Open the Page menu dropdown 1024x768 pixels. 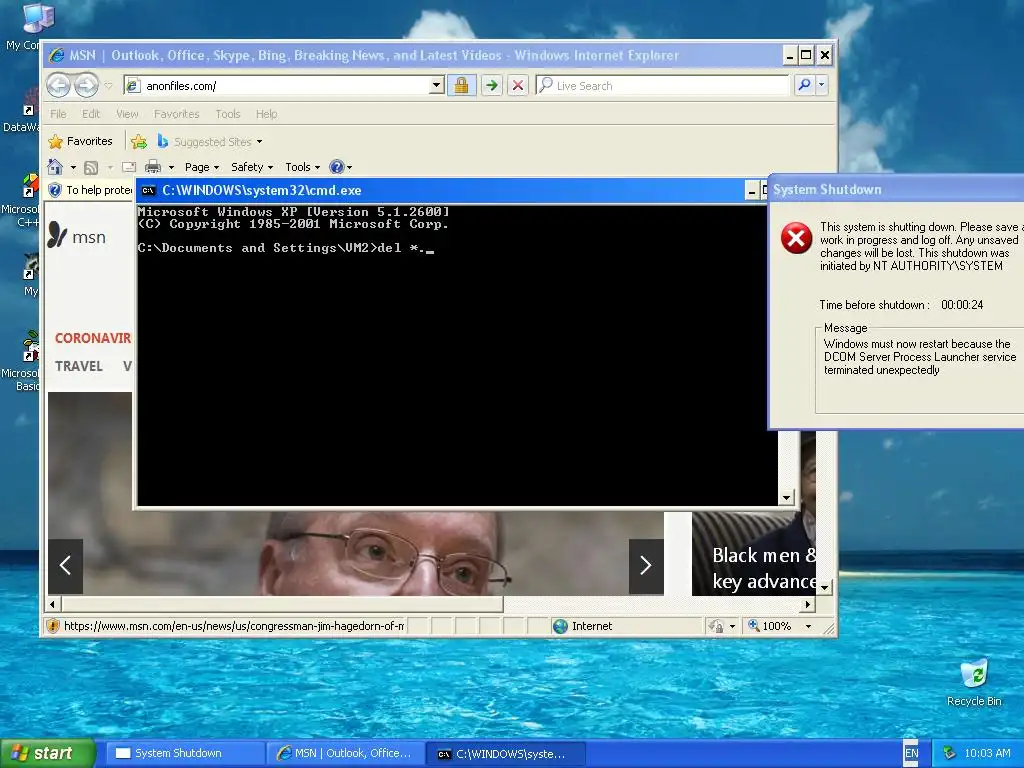pos(202,167)
